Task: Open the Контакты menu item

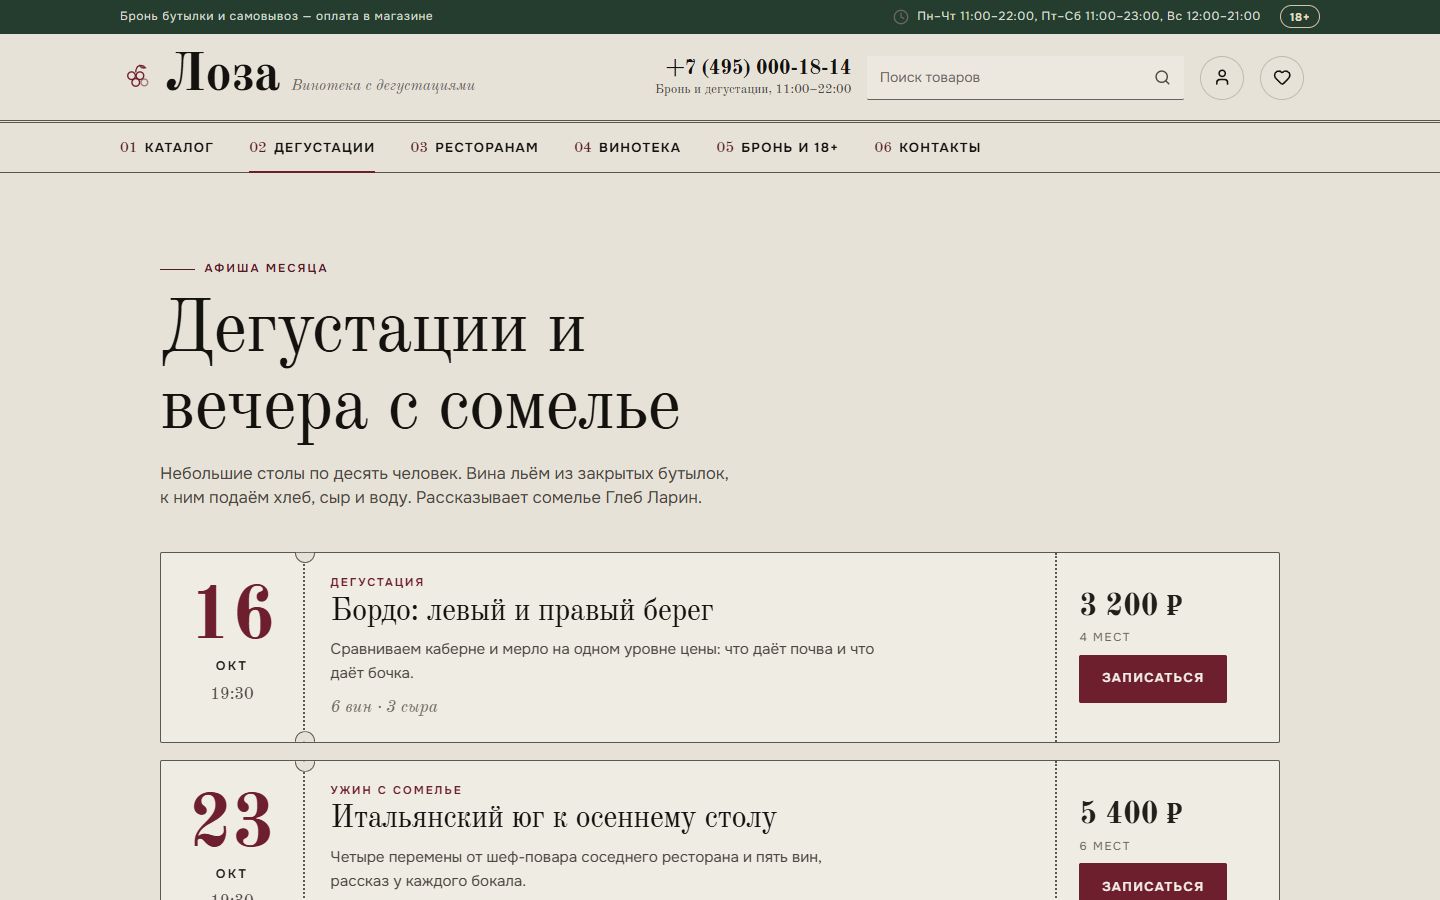Action: click(x=927, y=147)
